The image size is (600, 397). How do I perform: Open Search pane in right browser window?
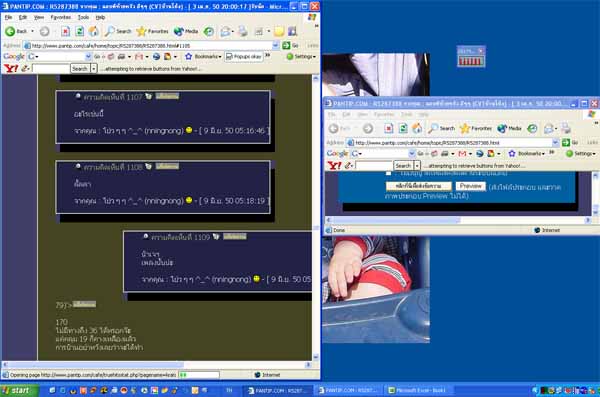(442, 129)
